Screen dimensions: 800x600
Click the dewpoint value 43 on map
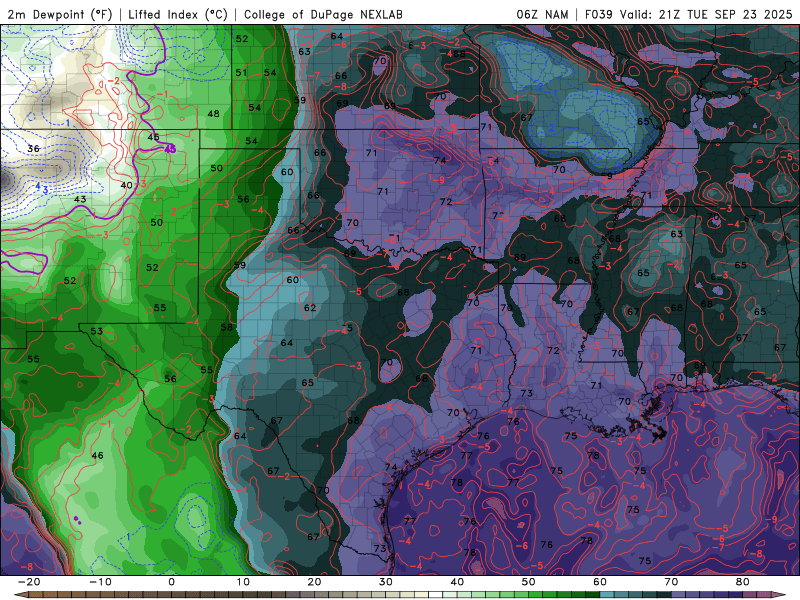pos(80,199)
